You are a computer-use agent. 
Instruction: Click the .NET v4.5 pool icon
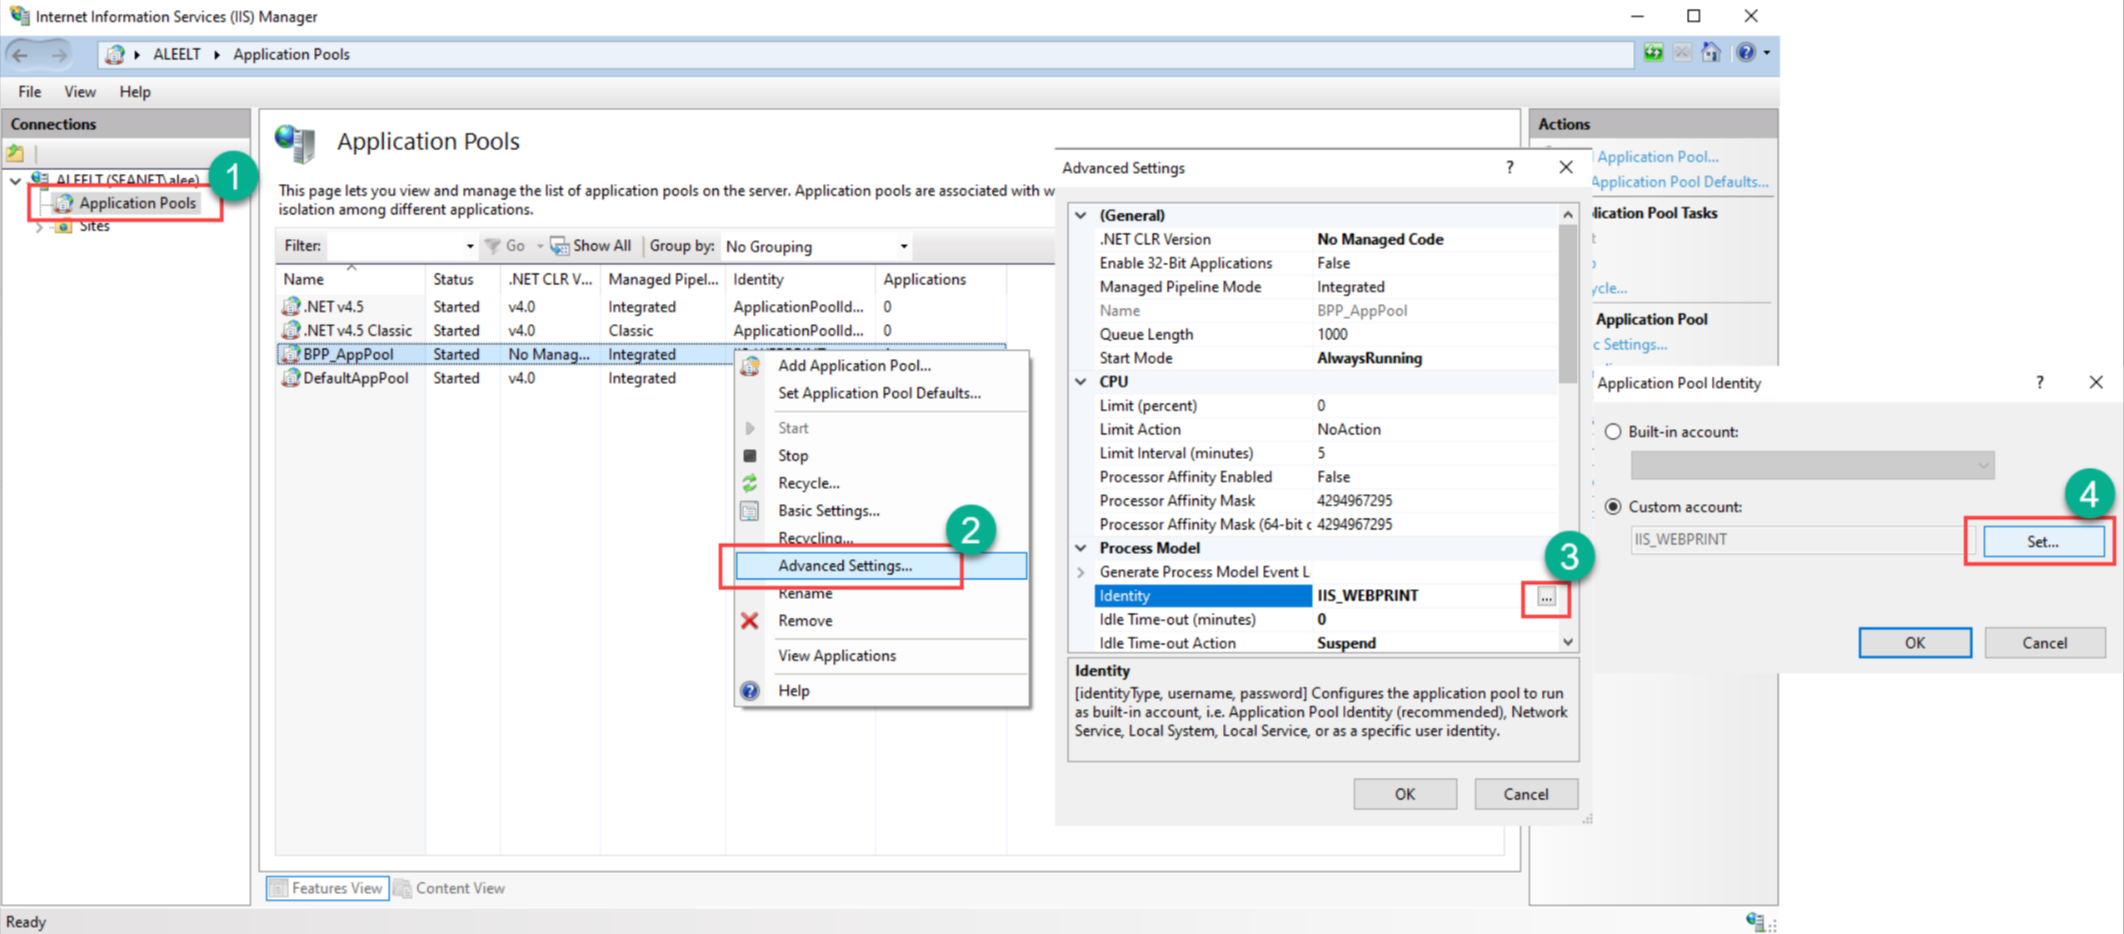[x=291, y=307]
